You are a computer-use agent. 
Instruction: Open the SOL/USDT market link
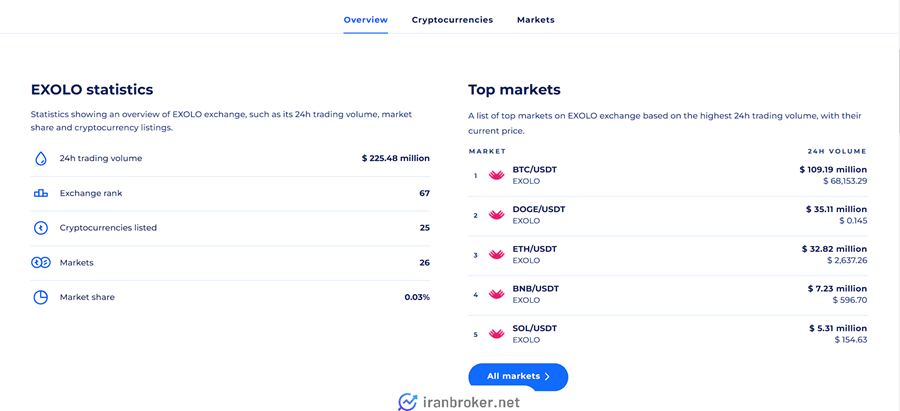pyautogui.click(x=534, y=328)
